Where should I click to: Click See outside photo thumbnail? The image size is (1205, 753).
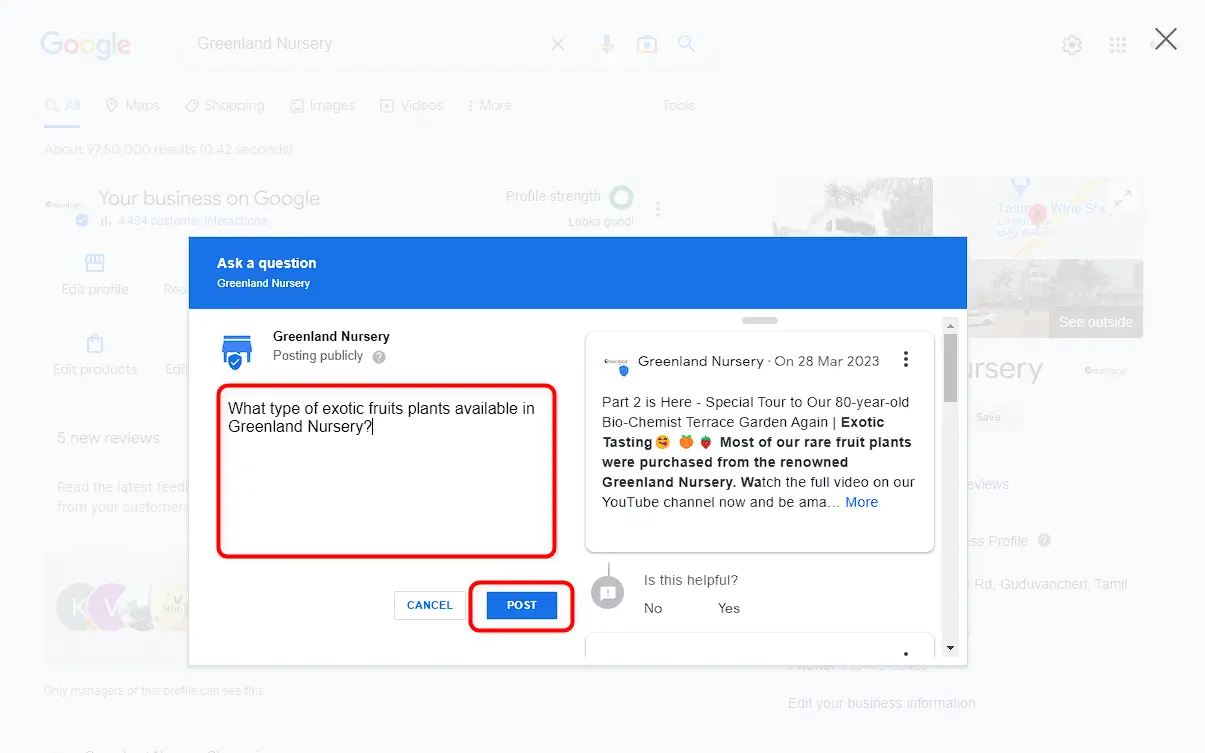(x=1055, y=299)
